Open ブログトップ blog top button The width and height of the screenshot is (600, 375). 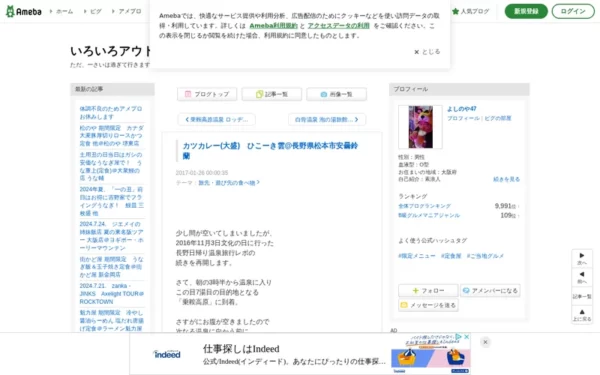207,94
